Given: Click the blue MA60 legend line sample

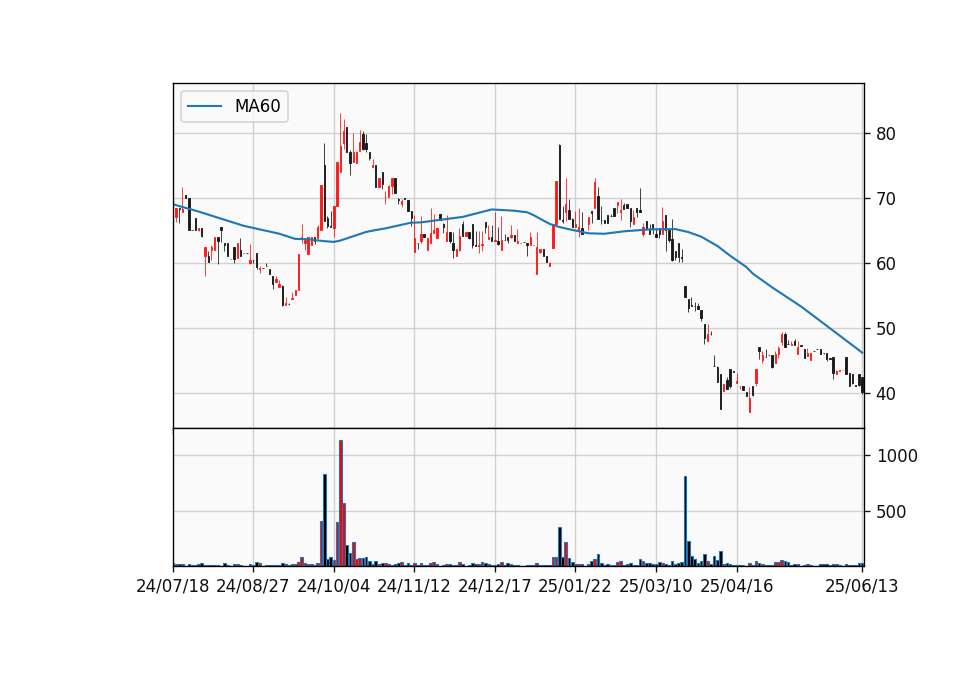Looking at the screenshot, I should click(x=204, y=106).
